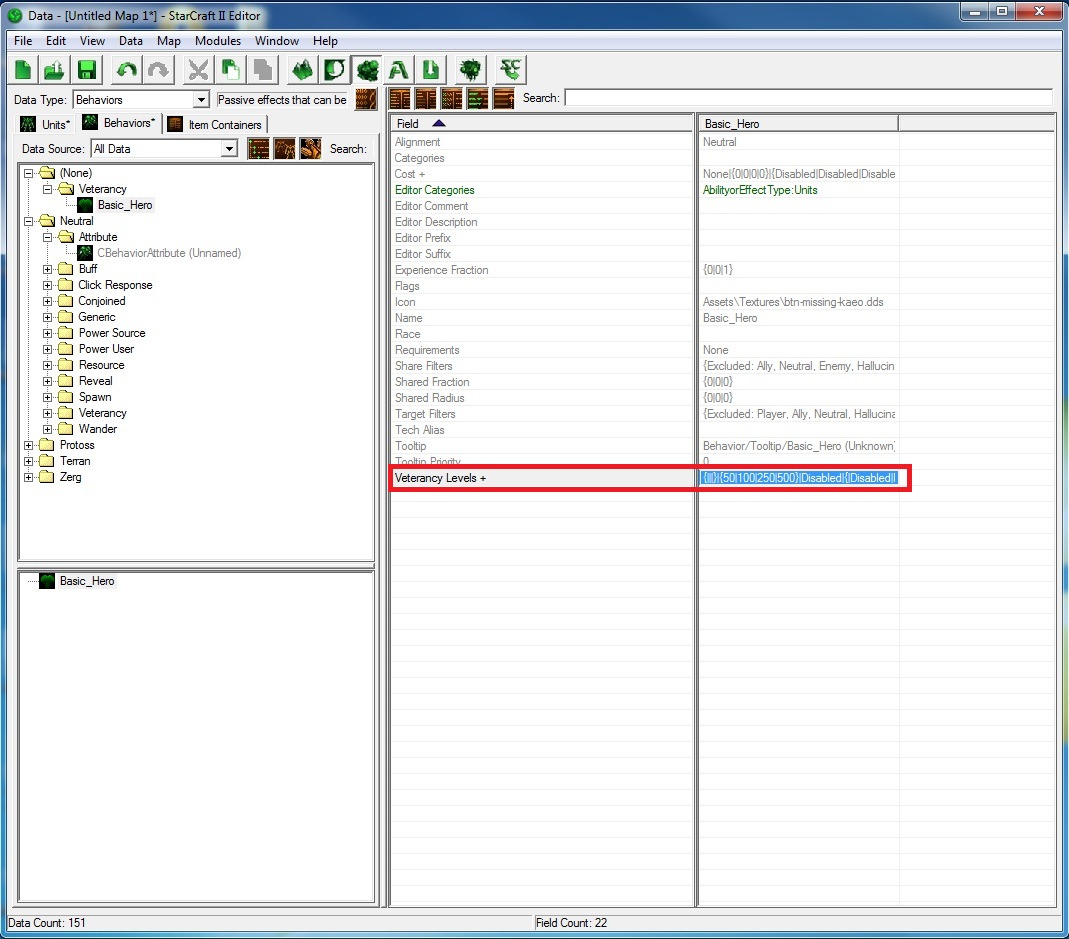
Task: Click the greyed Paste icon
Action: [262, 70]
